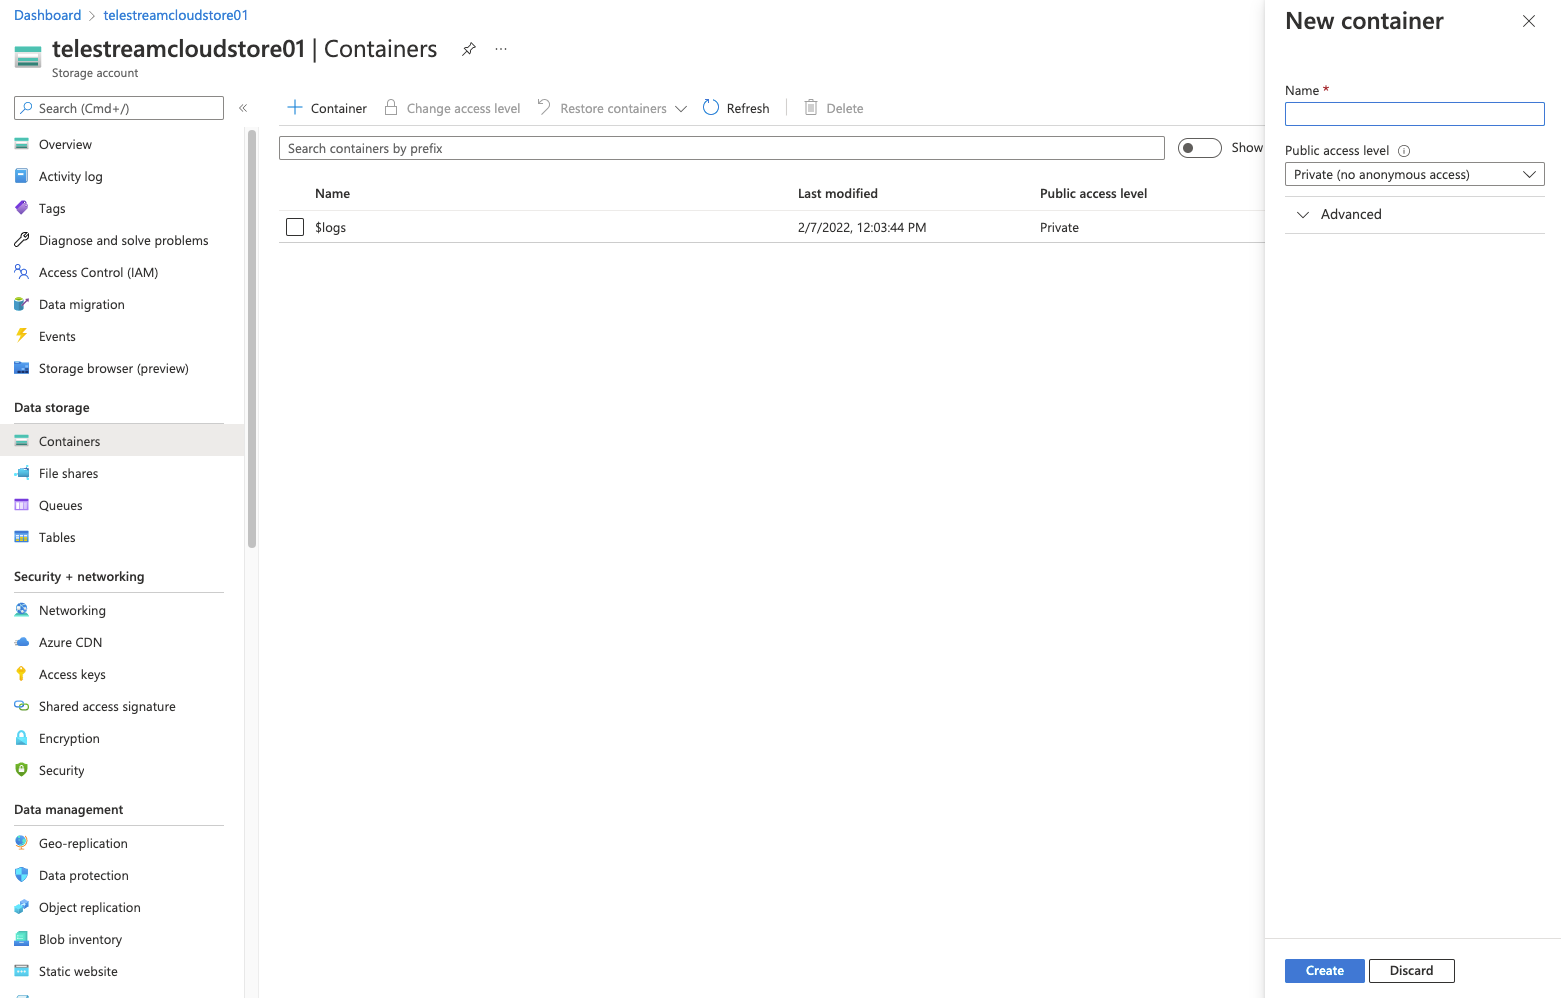Image resolution: width=1561 pixels, height=998 pixels.
Task: Click the Data migration icon
Action: coord(21,304)
